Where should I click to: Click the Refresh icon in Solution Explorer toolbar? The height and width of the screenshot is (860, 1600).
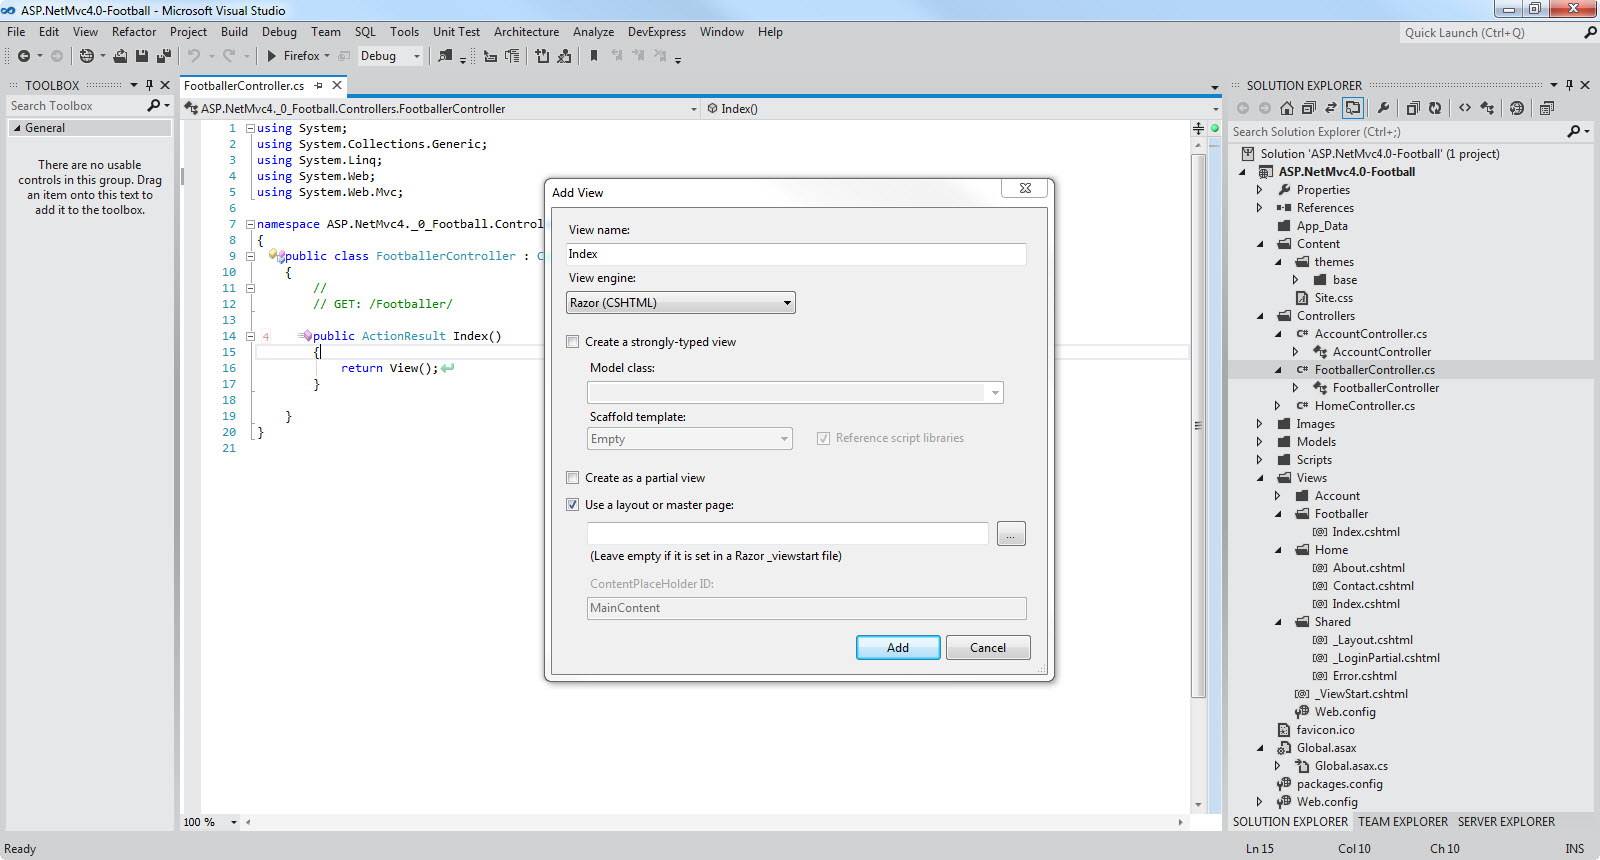click(x=1435, y=108)
